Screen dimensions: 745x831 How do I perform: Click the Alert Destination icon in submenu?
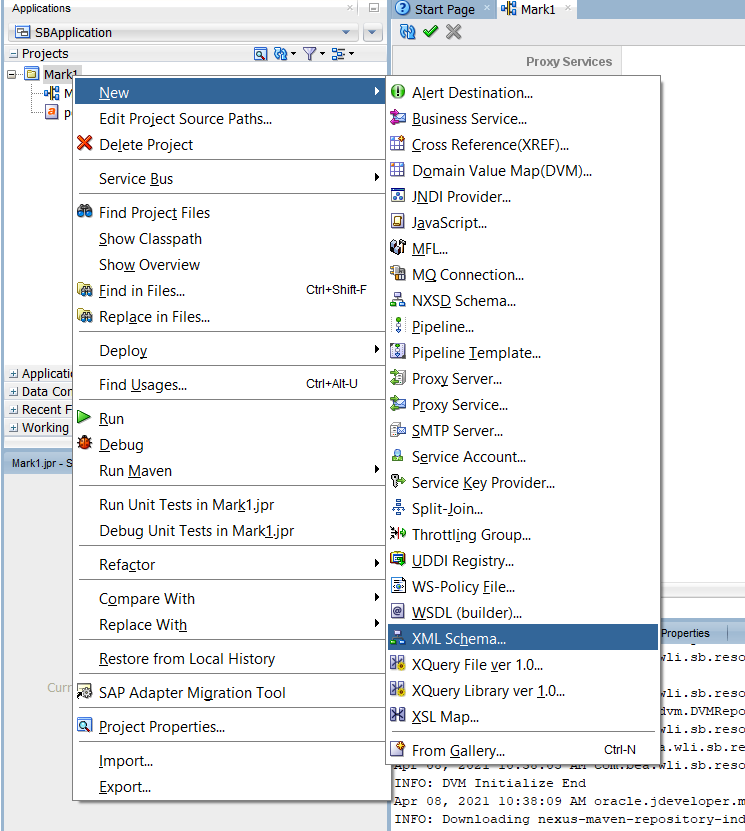click(397, 92)
